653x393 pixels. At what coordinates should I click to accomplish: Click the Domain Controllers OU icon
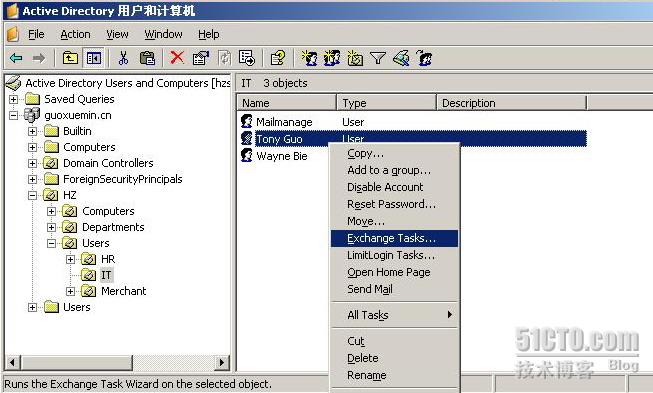tap(51, 163)
